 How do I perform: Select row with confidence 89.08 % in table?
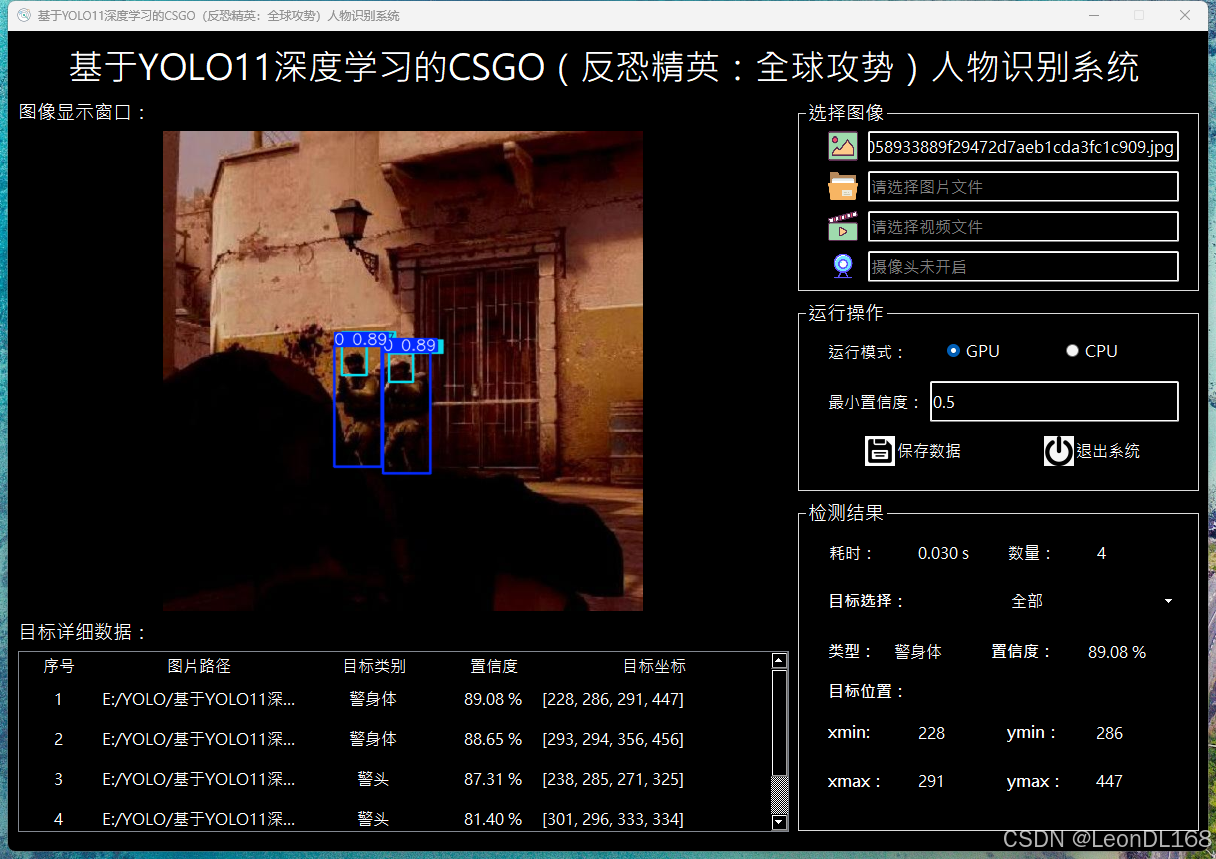[x=395, y=699]
